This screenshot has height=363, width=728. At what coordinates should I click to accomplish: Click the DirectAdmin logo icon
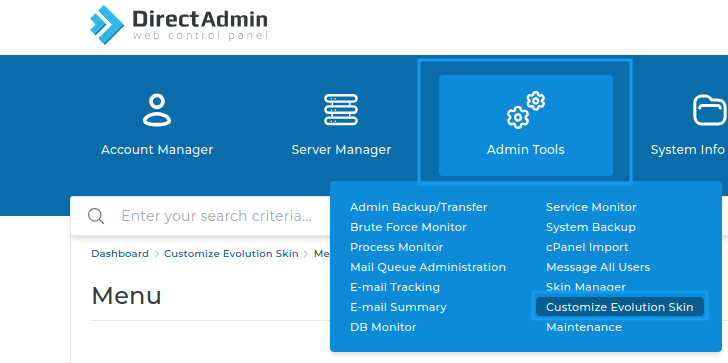(x=107, y=25)
